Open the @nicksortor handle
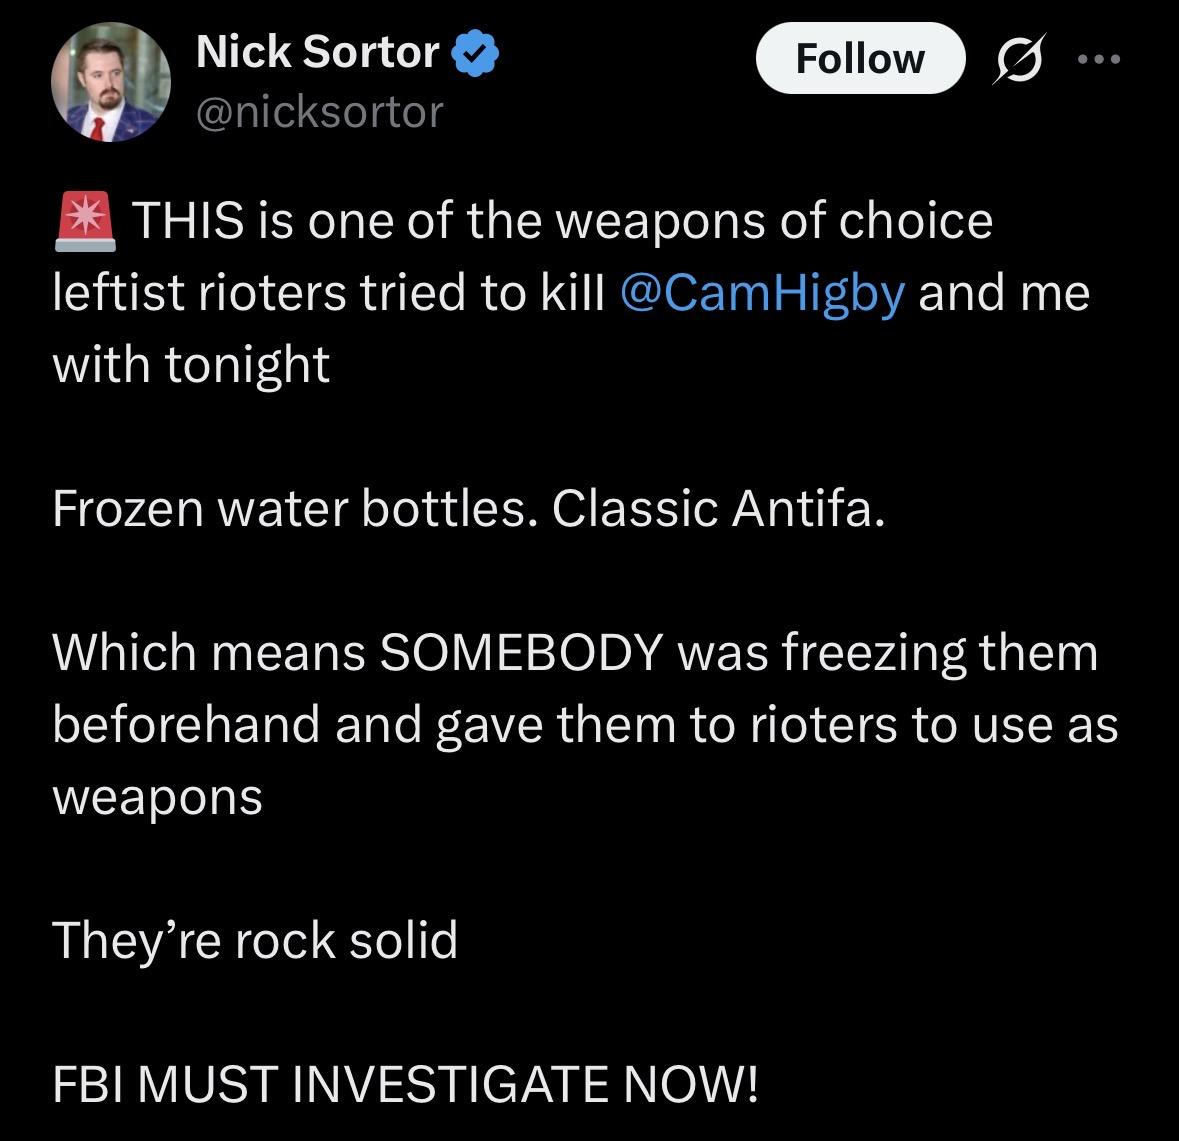Screen dimensions: 1179x1141 tap(319, 112)
